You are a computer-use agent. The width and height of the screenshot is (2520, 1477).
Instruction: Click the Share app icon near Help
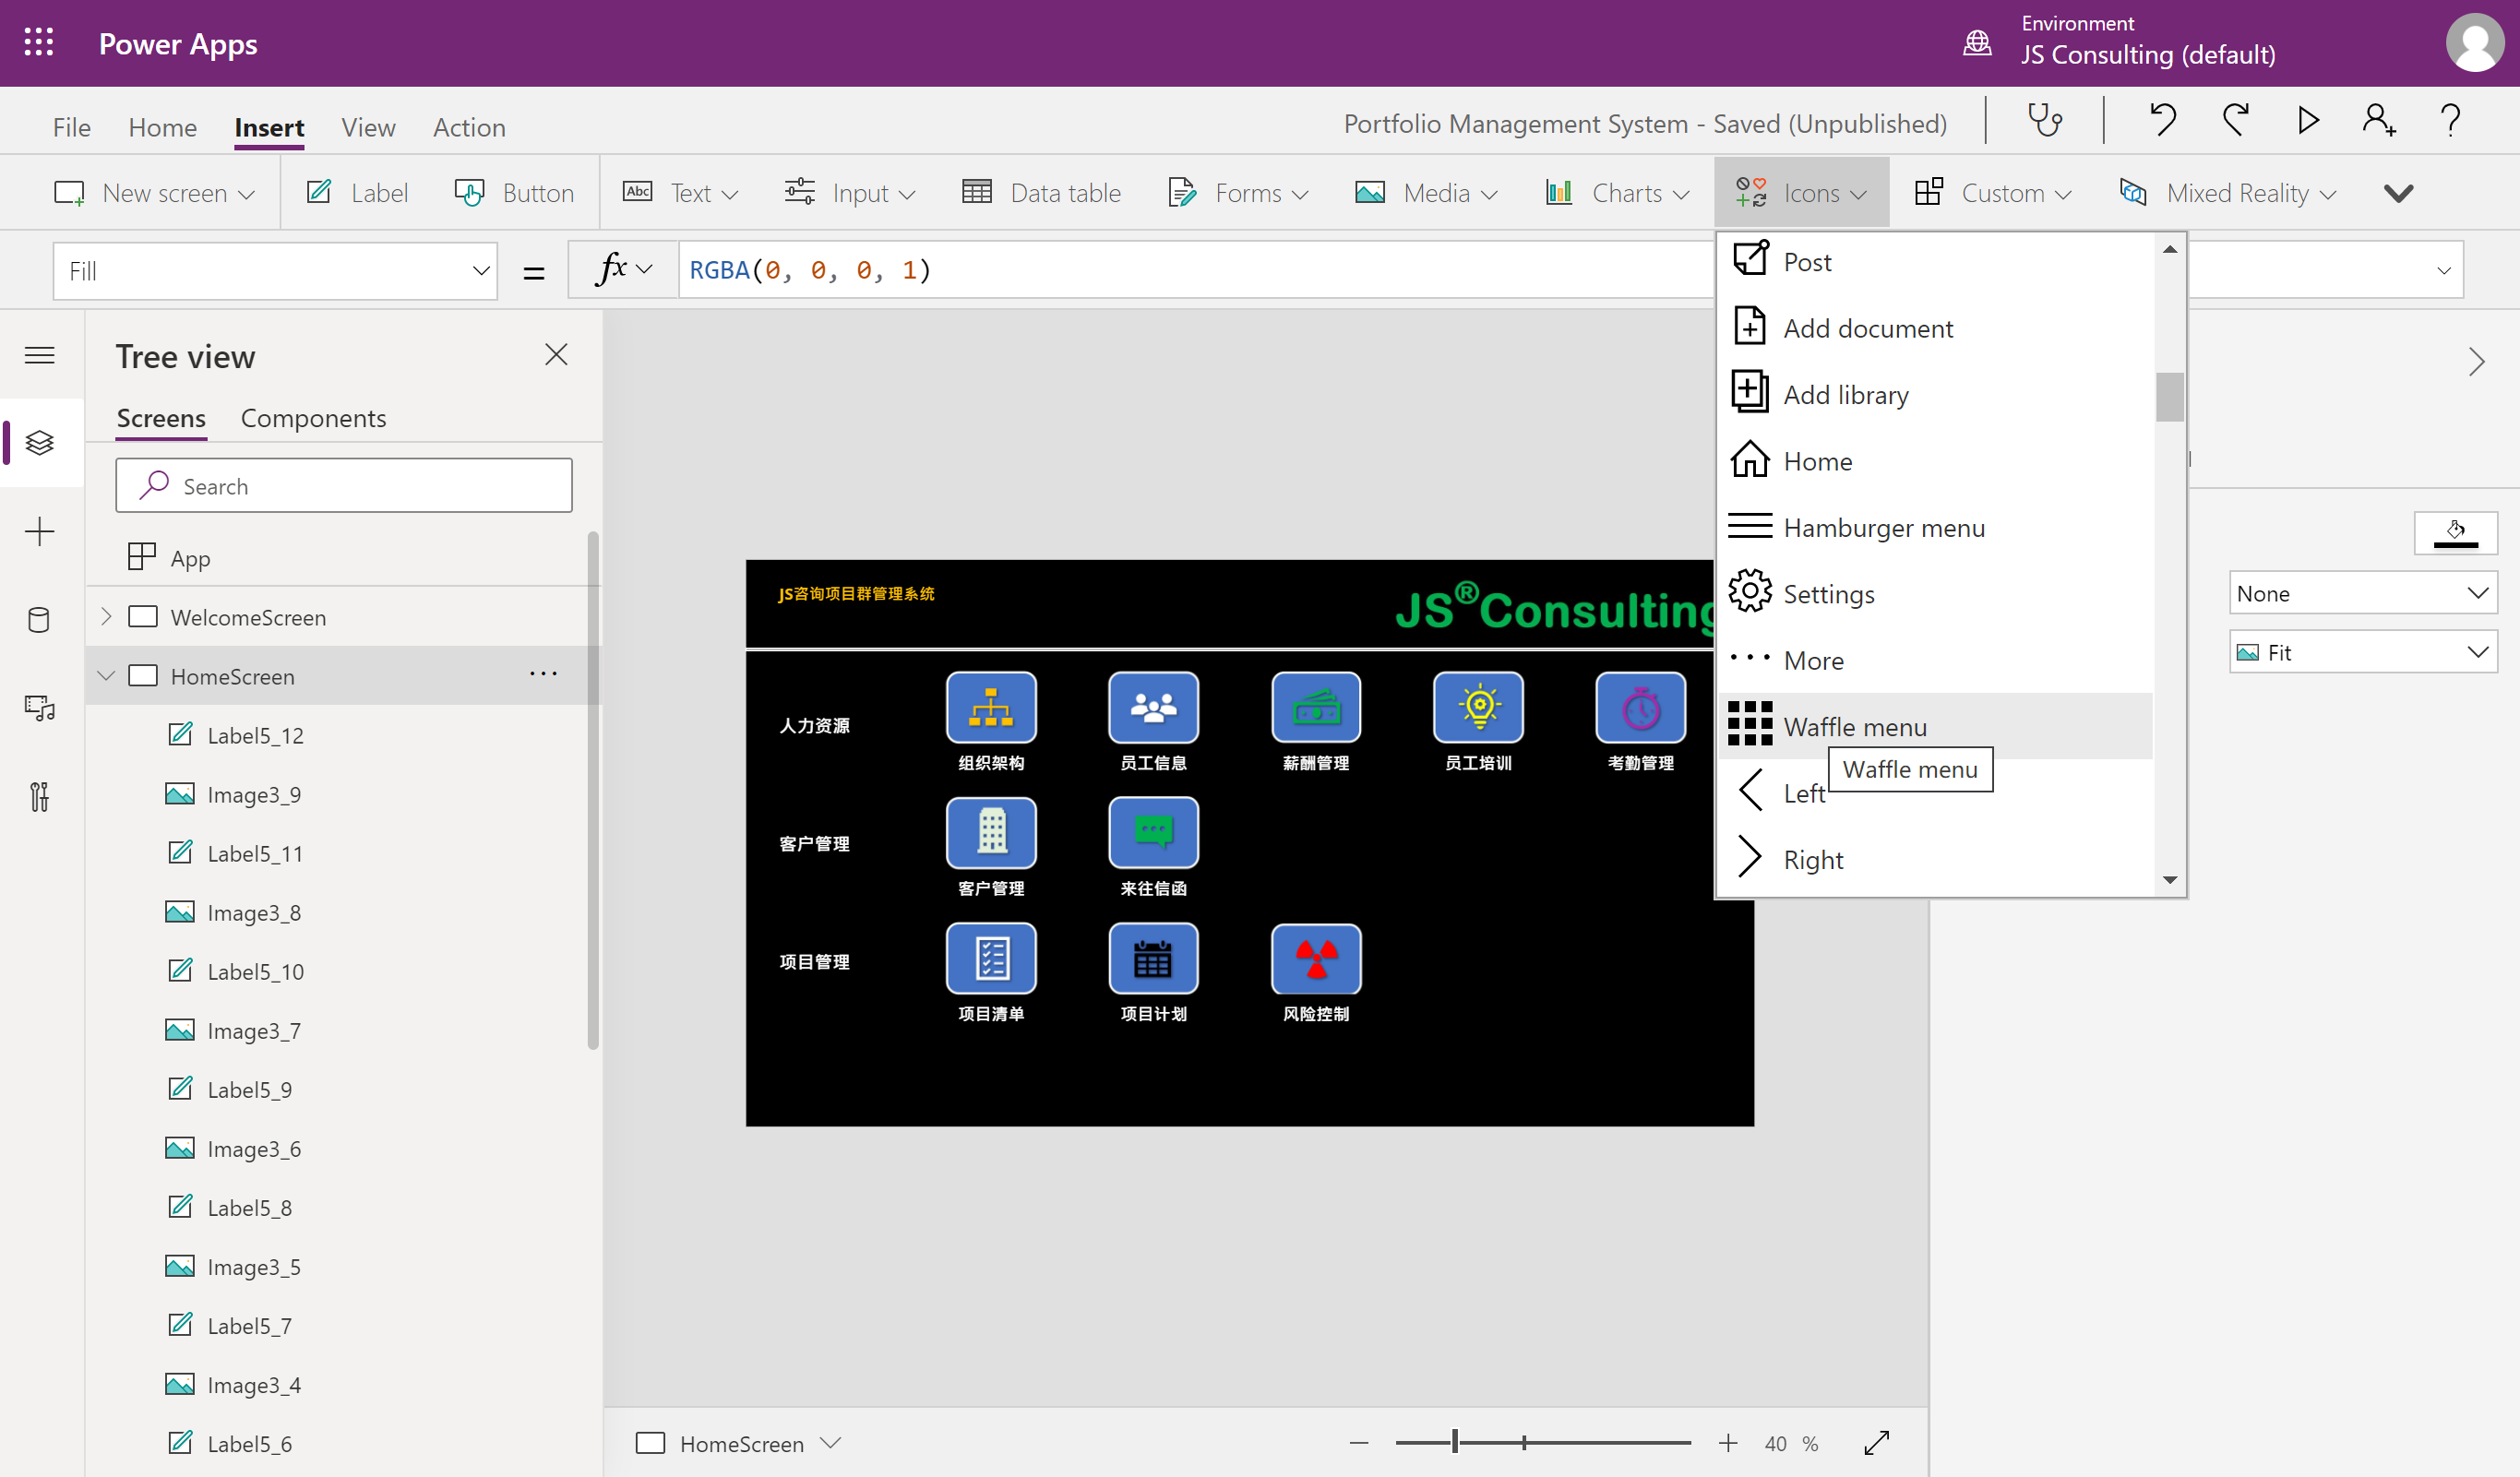(2378, 120)
